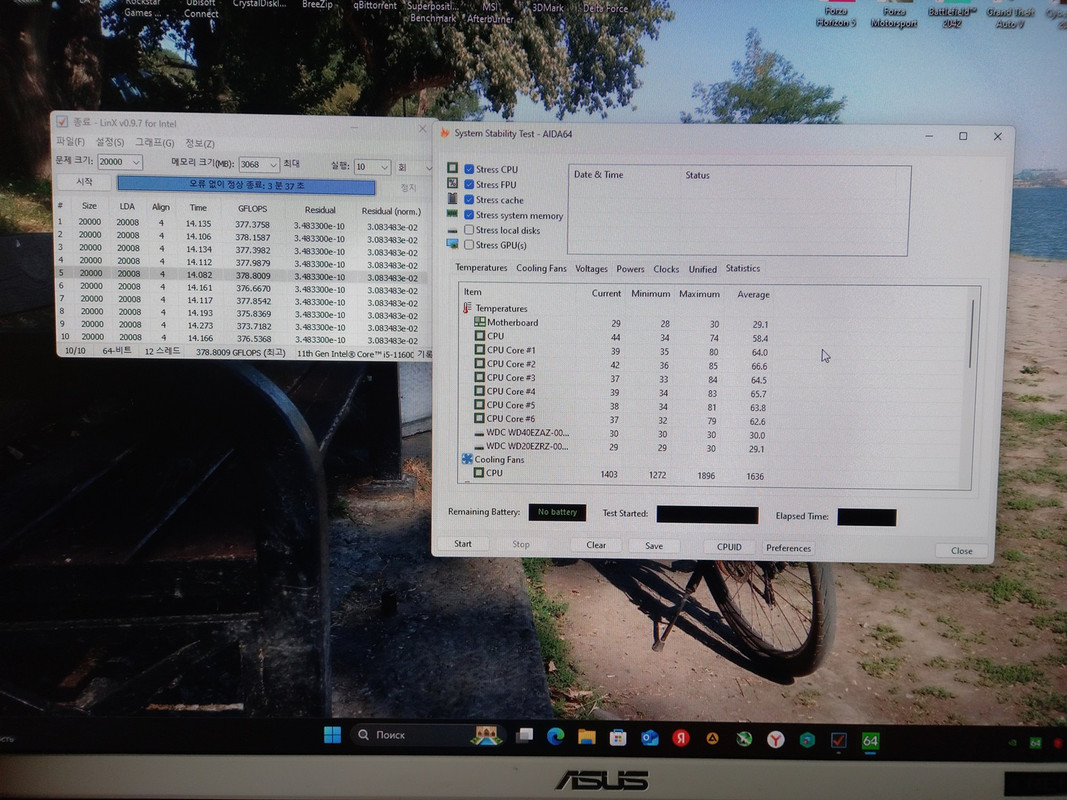The image size is (1067, 800).
Task: Switch to LinX via its taskbar icon
Action: [838, 740]
